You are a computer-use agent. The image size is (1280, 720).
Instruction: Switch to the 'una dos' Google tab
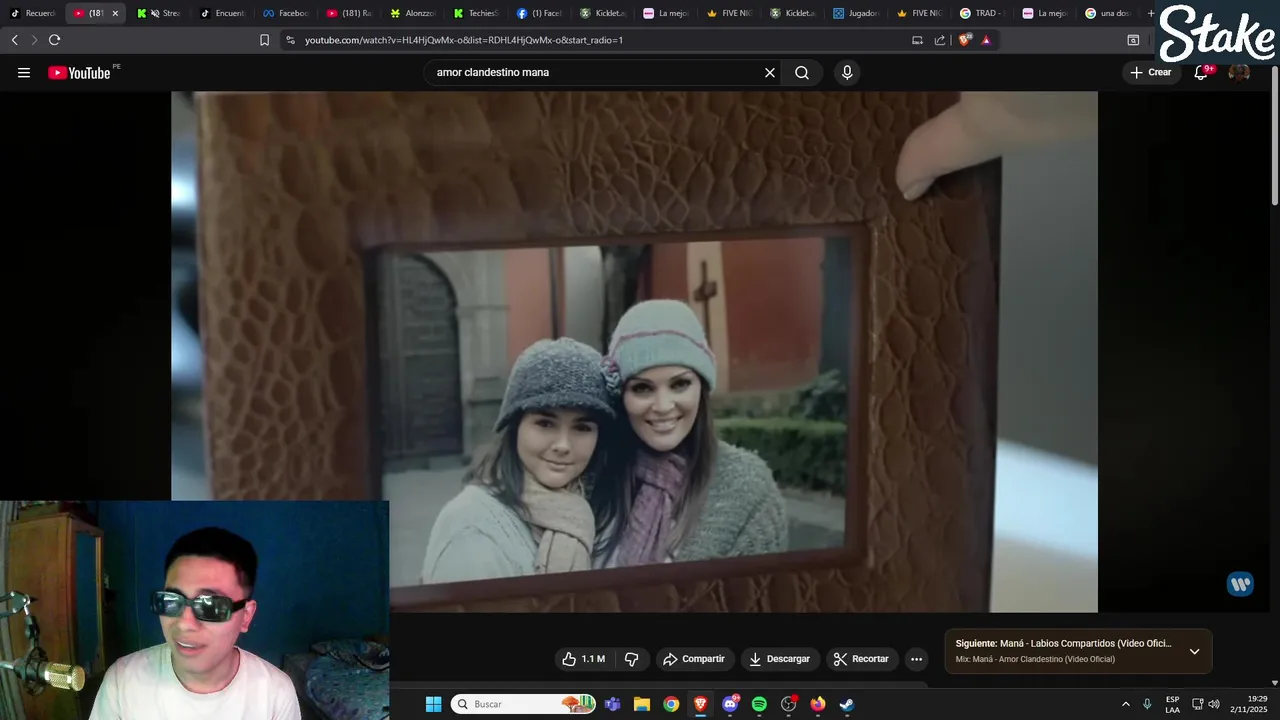pos(1108,13)
